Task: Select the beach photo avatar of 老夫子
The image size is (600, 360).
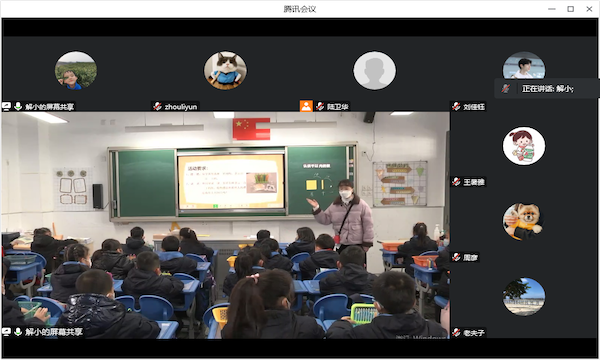Action: click(524, 297)
